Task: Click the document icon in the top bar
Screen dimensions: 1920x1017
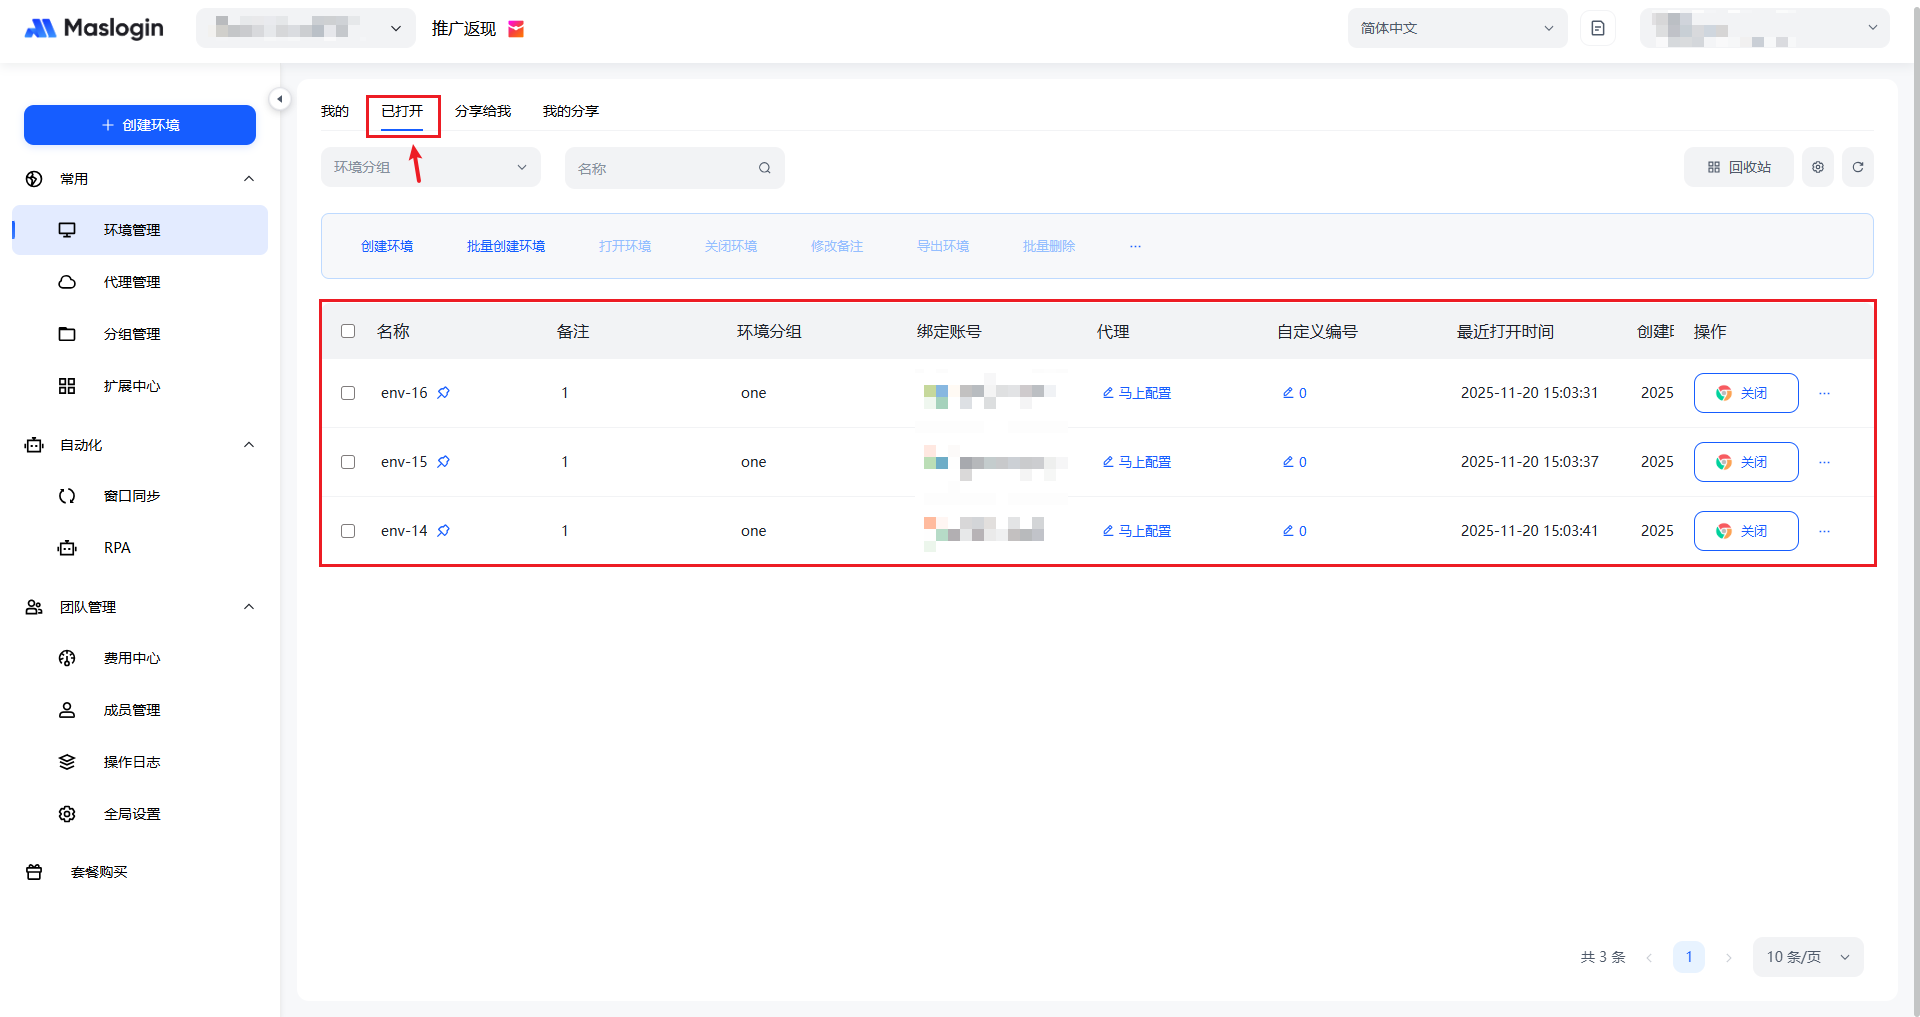Action: (x=1597, y=29)
